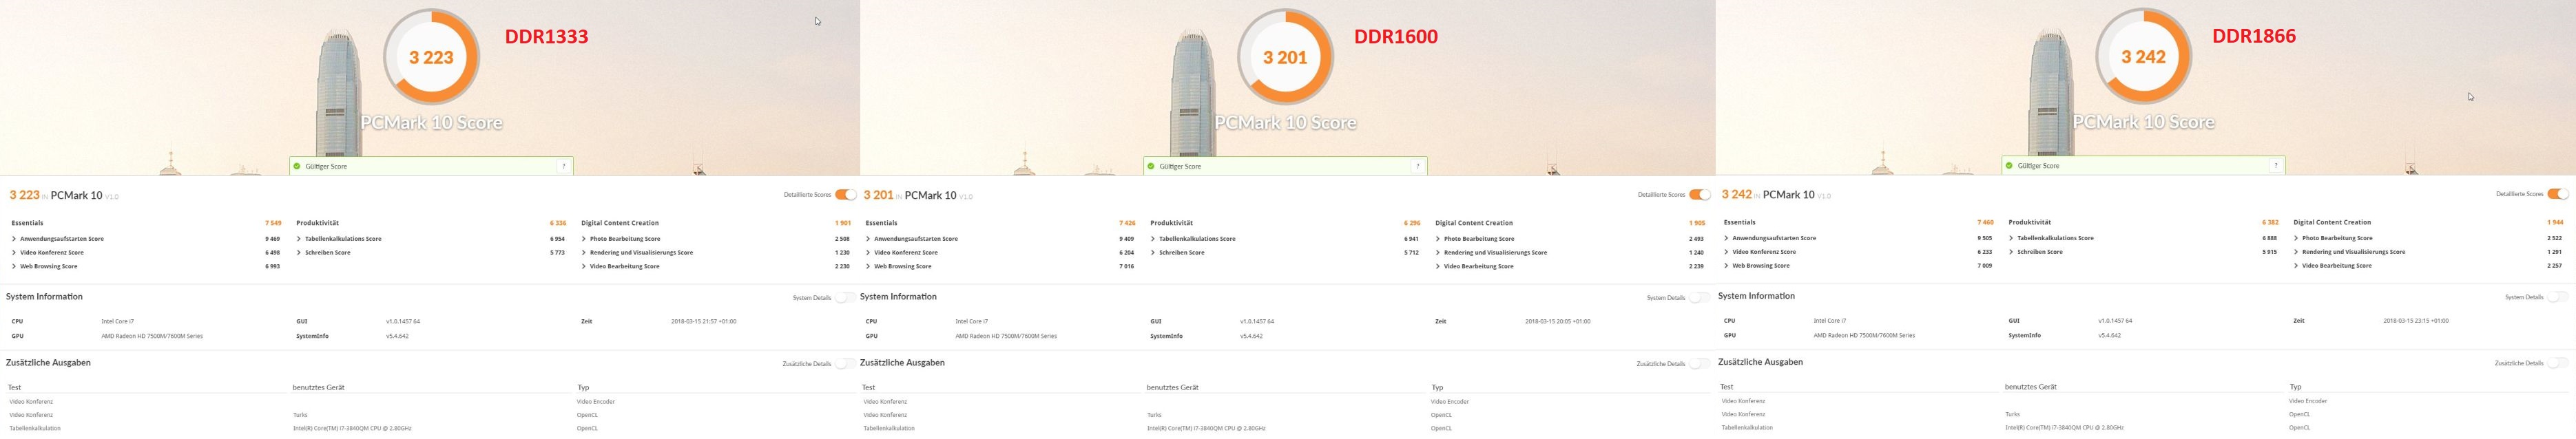Viewport: 2576px width, 439px height.
Task: Expand Rendering und Visualisierungs Score with value 1 291
Action: click(2296, 252)
